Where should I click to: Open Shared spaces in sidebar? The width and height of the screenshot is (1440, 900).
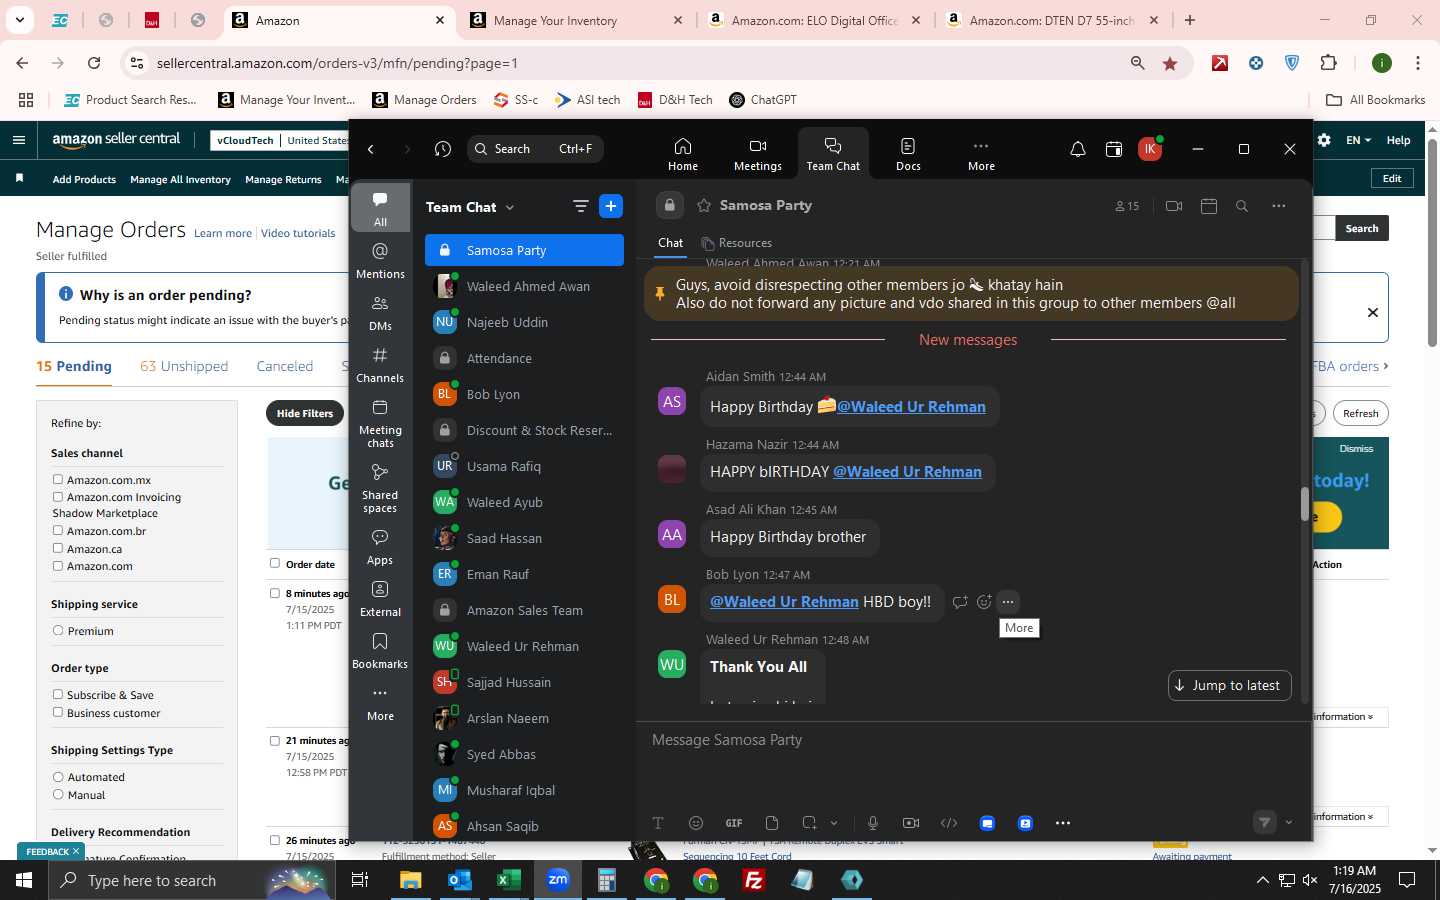(x=380, y=488)
